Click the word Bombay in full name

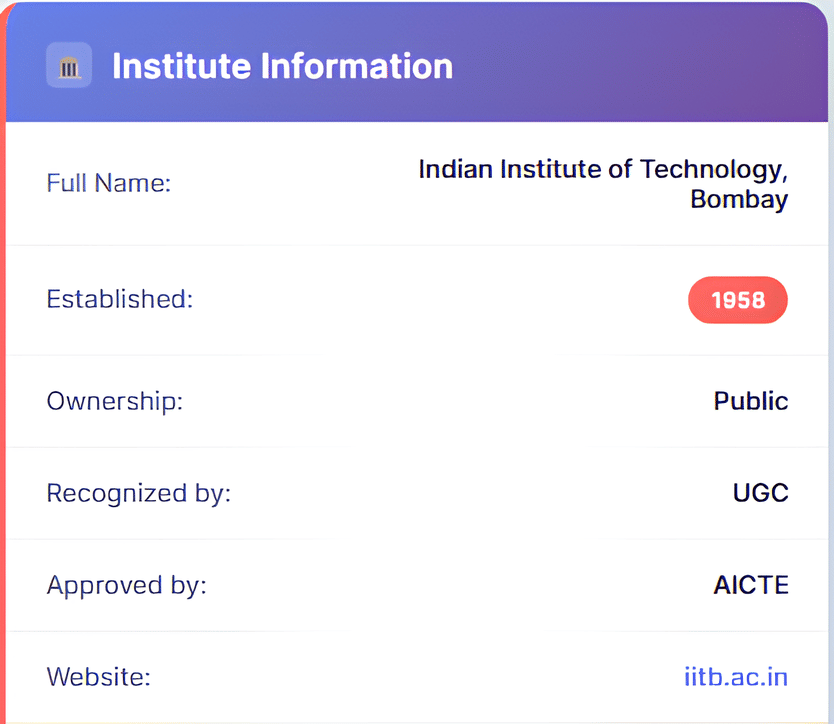738,199
